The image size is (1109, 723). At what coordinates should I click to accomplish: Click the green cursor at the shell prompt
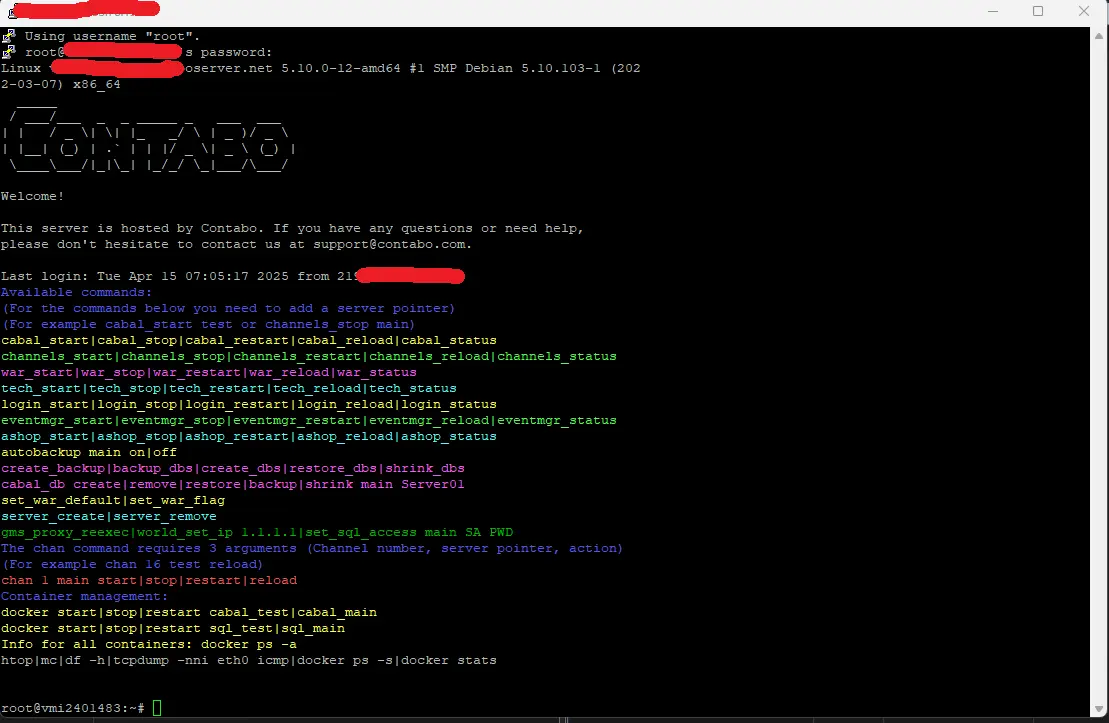157,708
